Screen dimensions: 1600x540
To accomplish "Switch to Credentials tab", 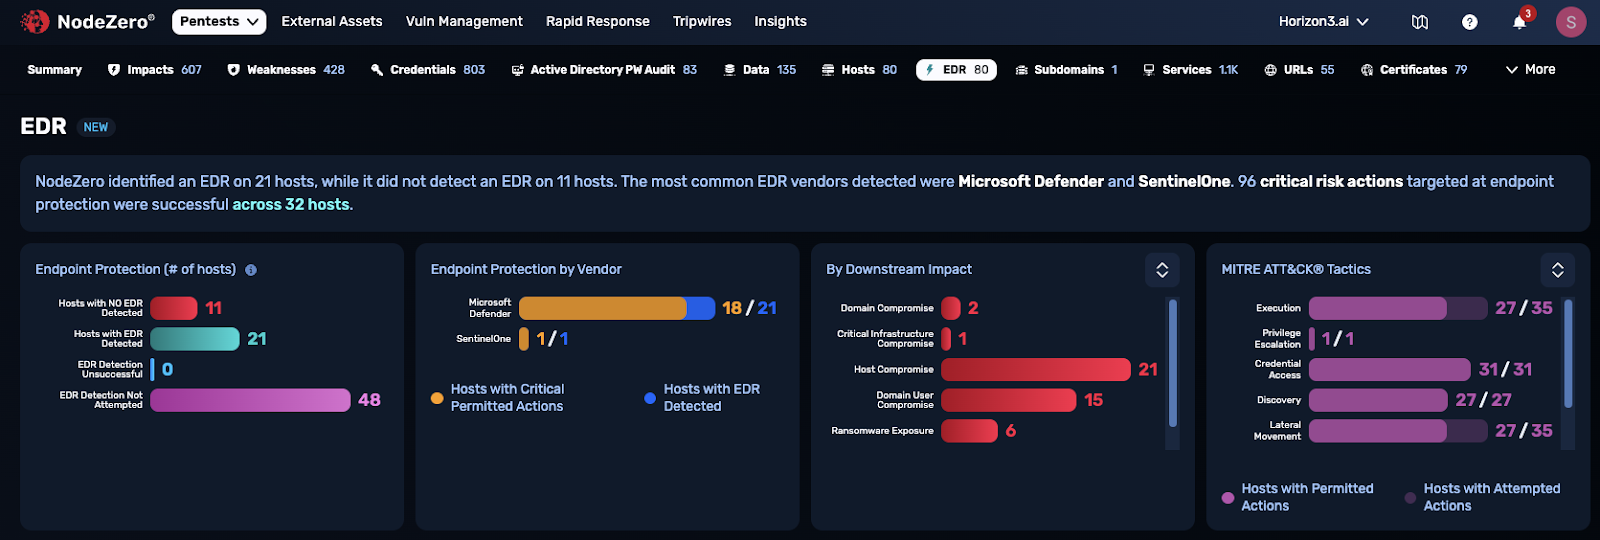I will [428, 70].
